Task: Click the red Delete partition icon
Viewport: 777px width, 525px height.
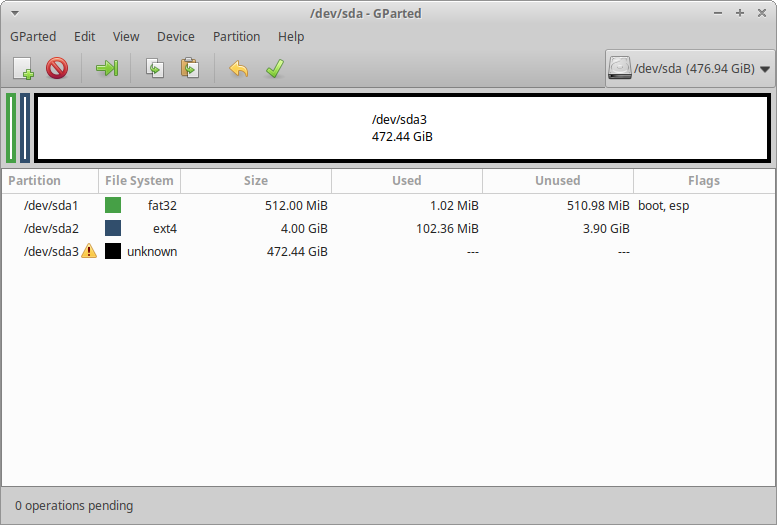Action: (57, 68)
